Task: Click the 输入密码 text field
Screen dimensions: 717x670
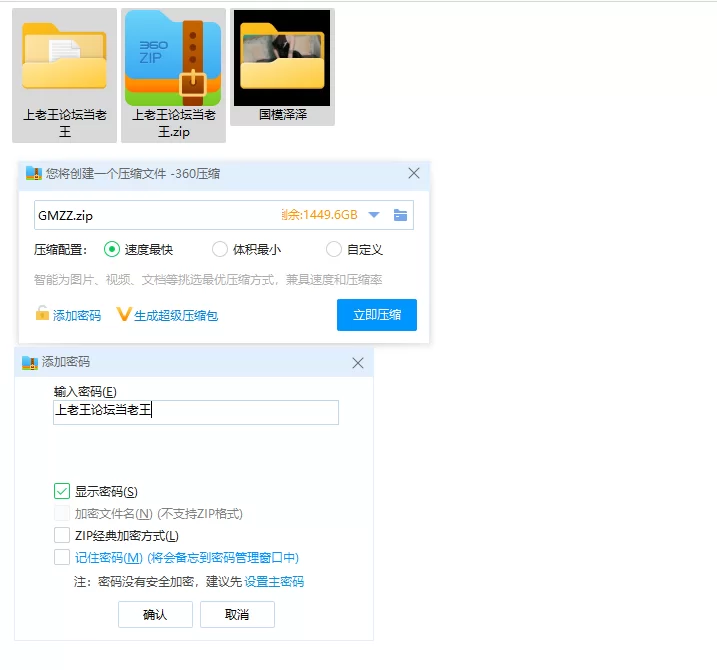Action: 196,411
